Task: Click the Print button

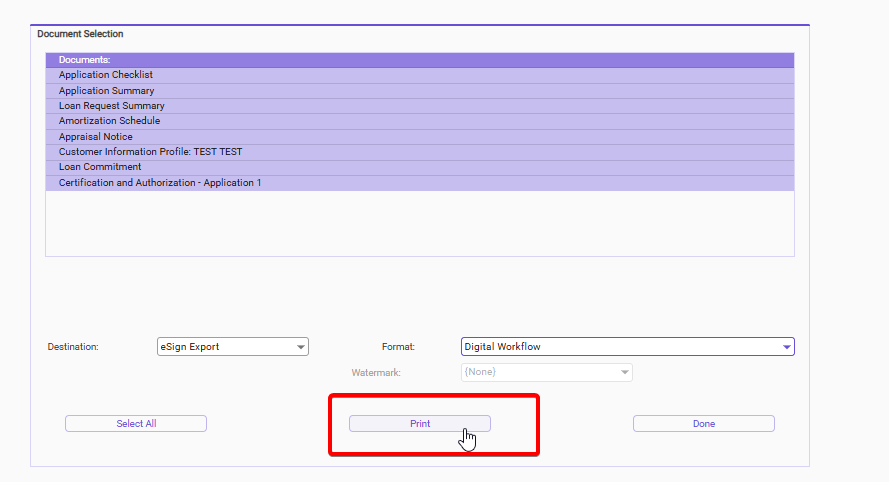Action: click(x=420, y=424)
